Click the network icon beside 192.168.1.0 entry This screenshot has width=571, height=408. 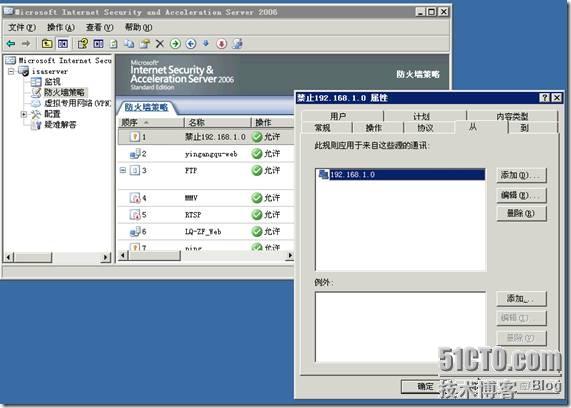[323, 174]
